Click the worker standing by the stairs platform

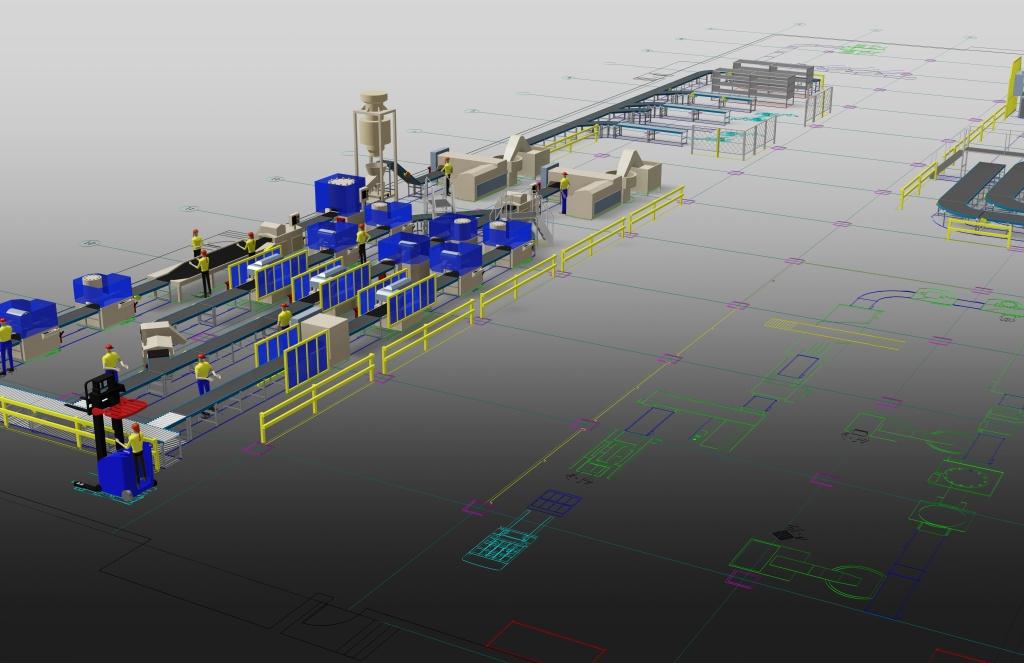[564, 191]
